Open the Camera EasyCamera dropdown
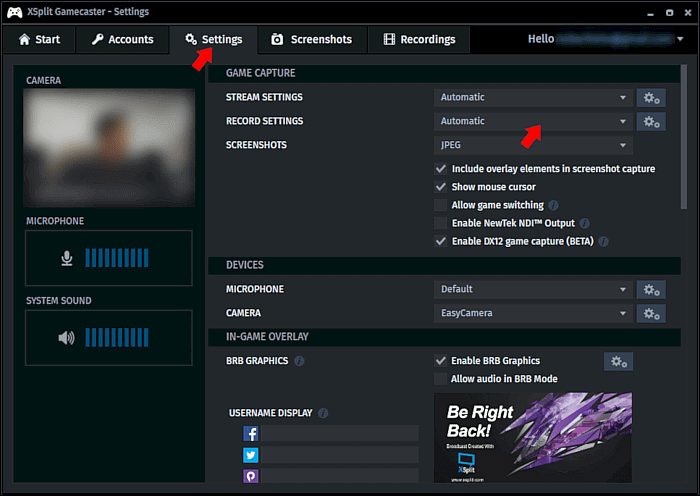Image resolution: width=700 pixels, height=496 pixels. click(534, 313)
